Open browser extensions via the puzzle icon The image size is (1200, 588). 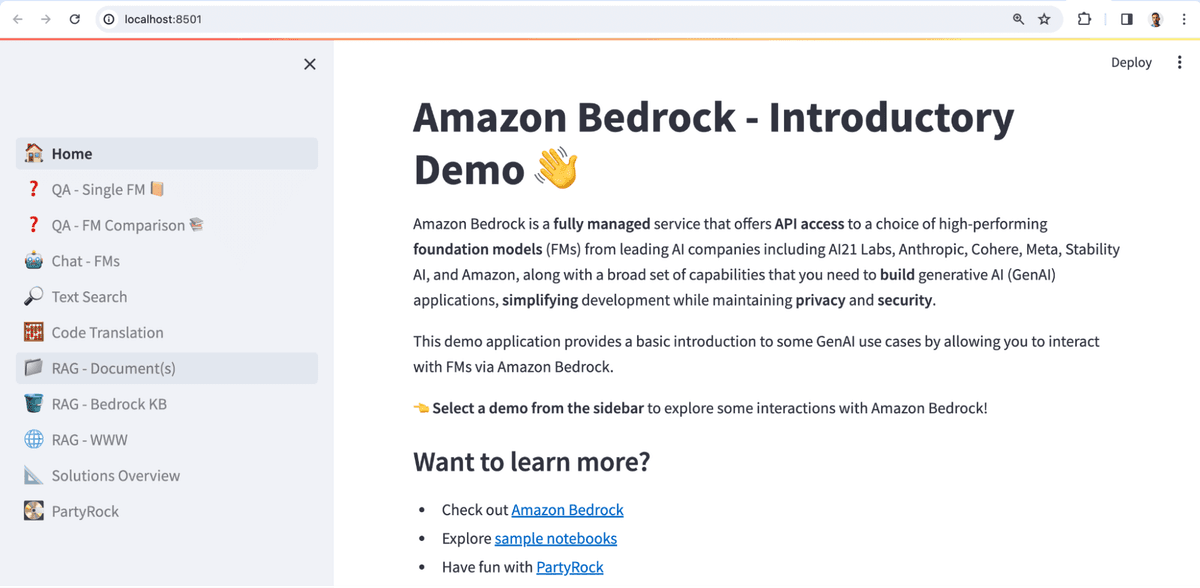click(1083, 18)
